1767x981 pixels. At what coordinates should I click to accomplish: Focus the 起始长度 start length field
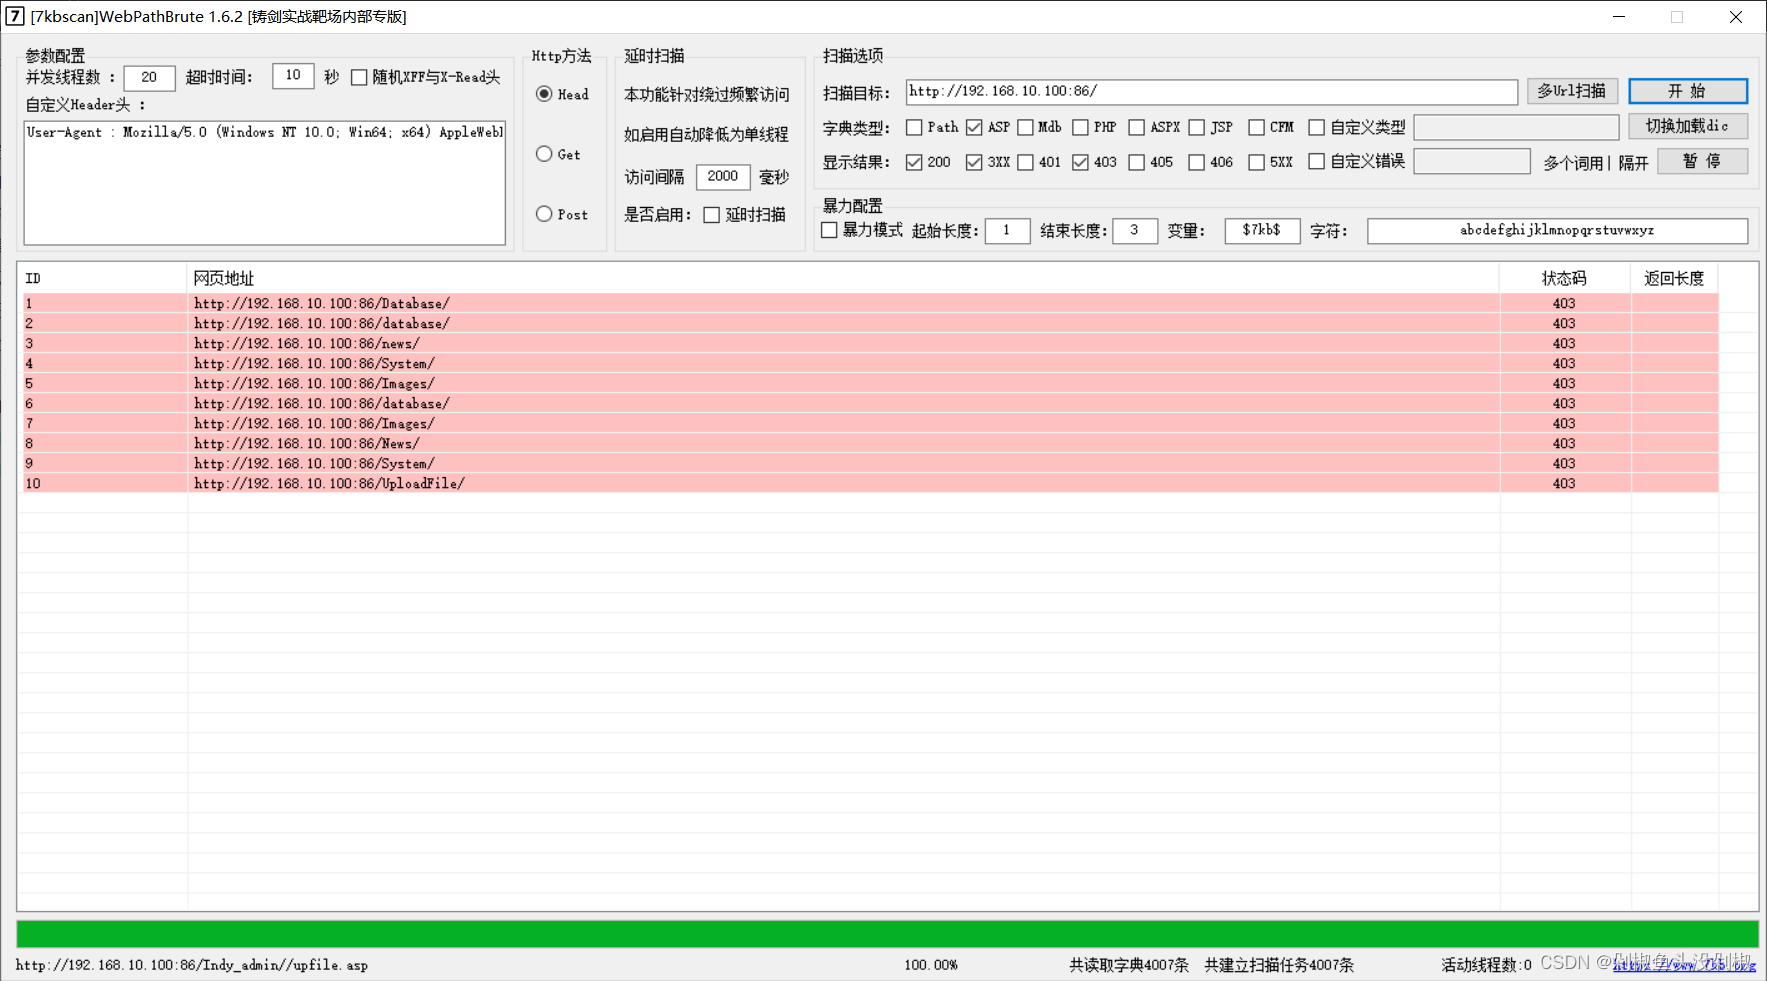click(1007, 231)
